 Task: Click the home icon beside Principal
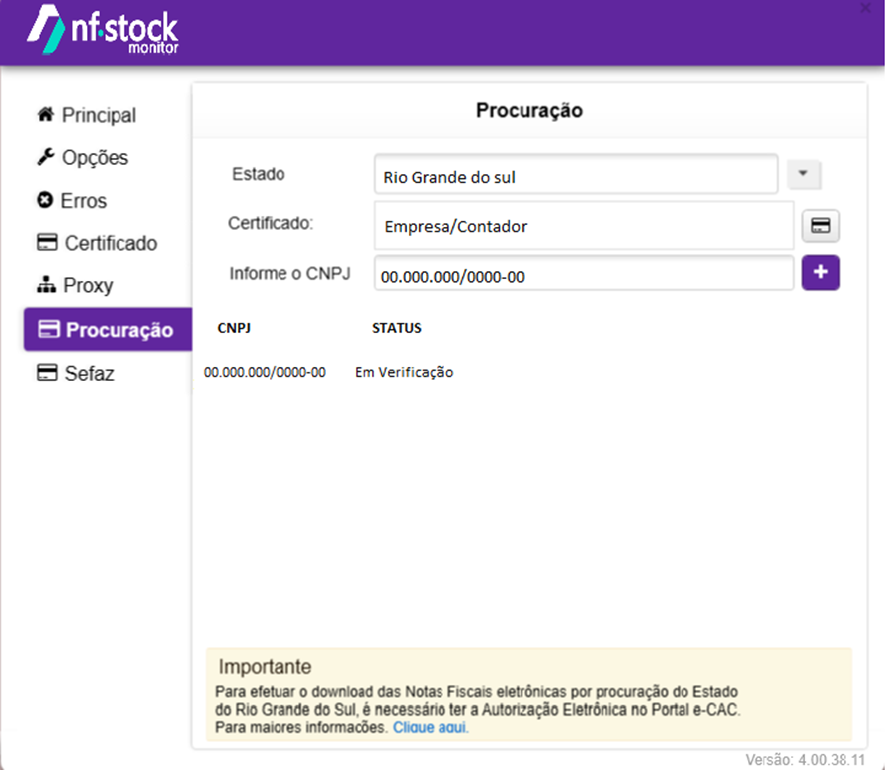click(x=46, y=115)
